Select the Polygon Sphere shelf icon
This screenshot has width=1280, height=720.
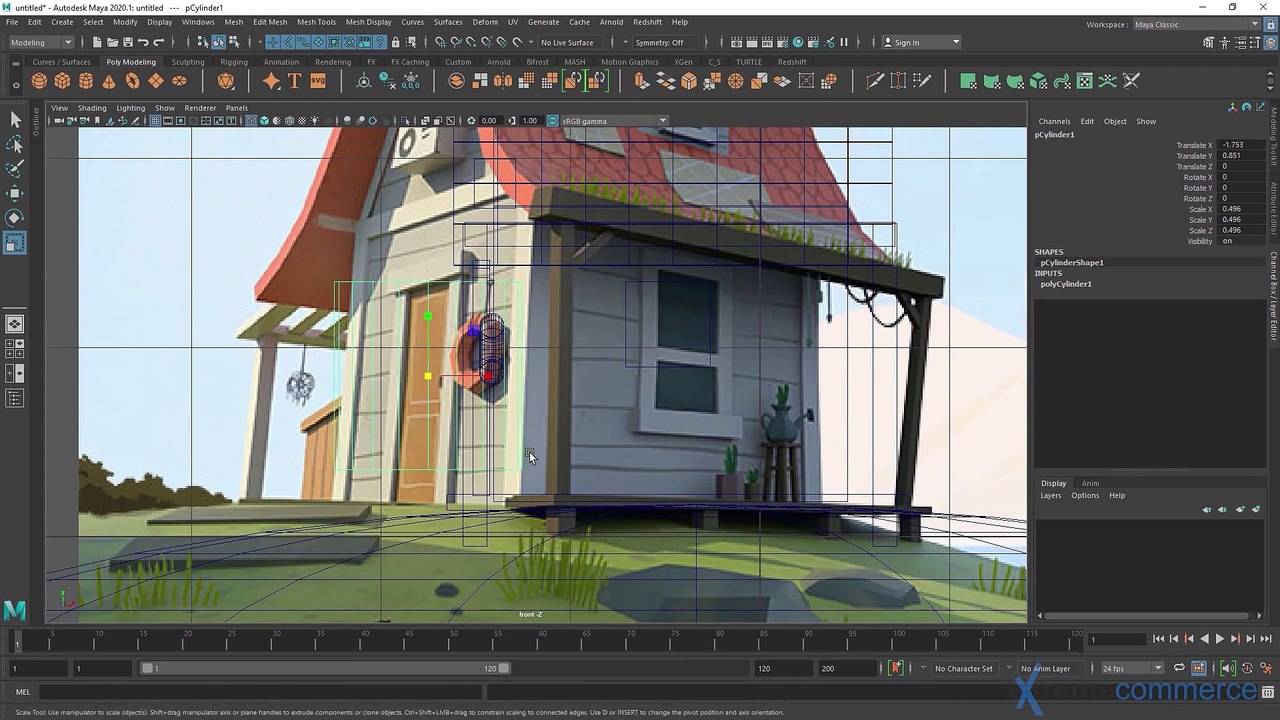point(39,81)
